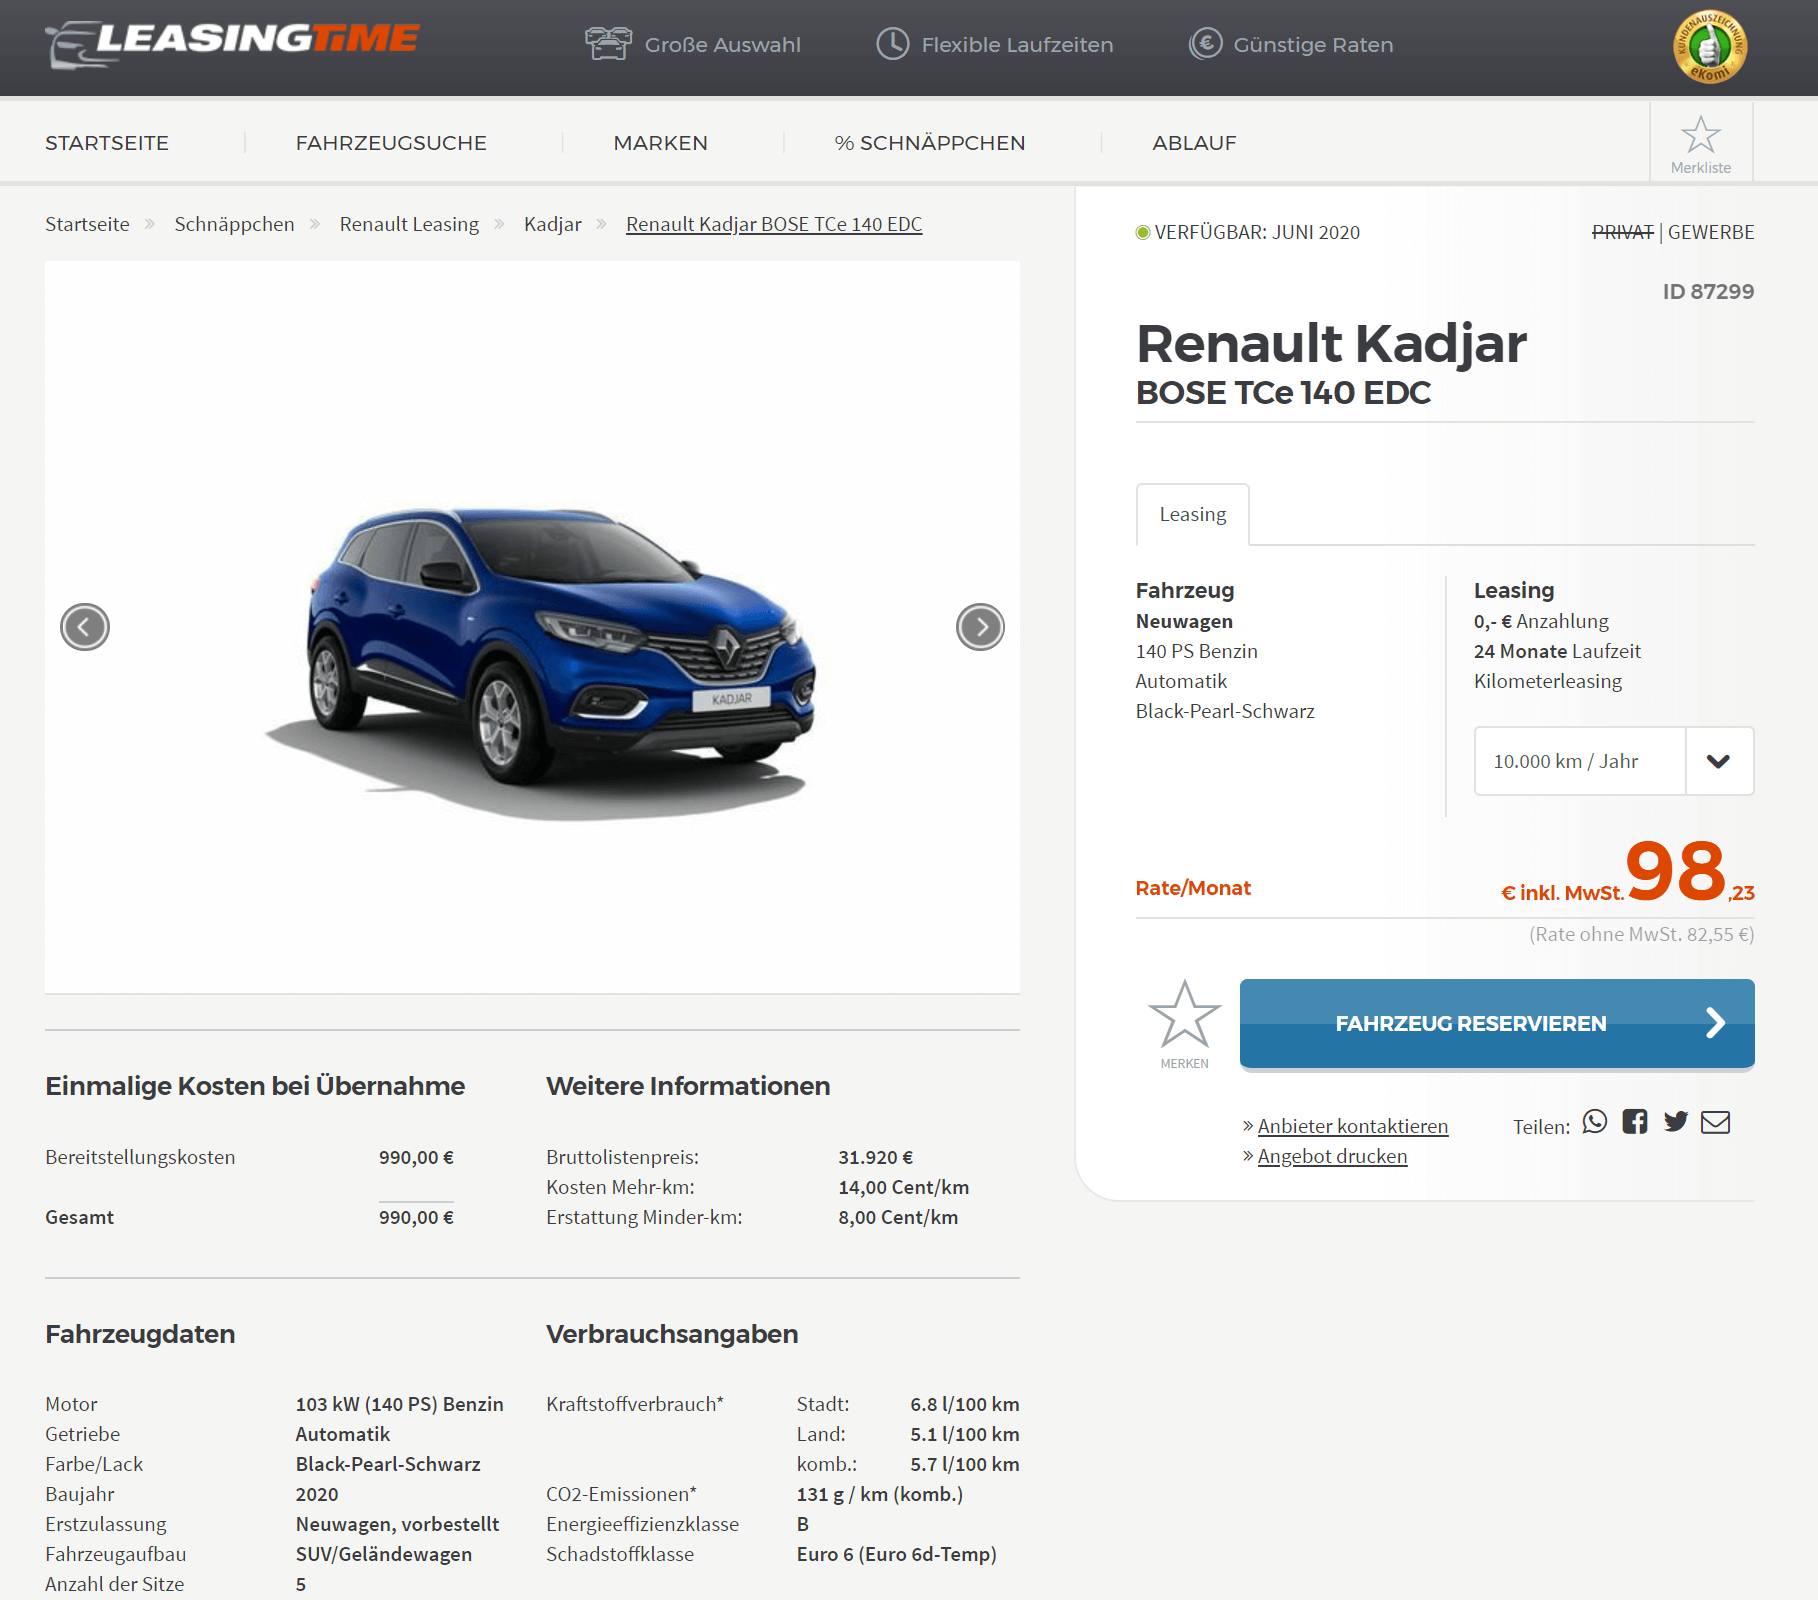Click Energieeffizienzklasse value B

point(803,1524)
